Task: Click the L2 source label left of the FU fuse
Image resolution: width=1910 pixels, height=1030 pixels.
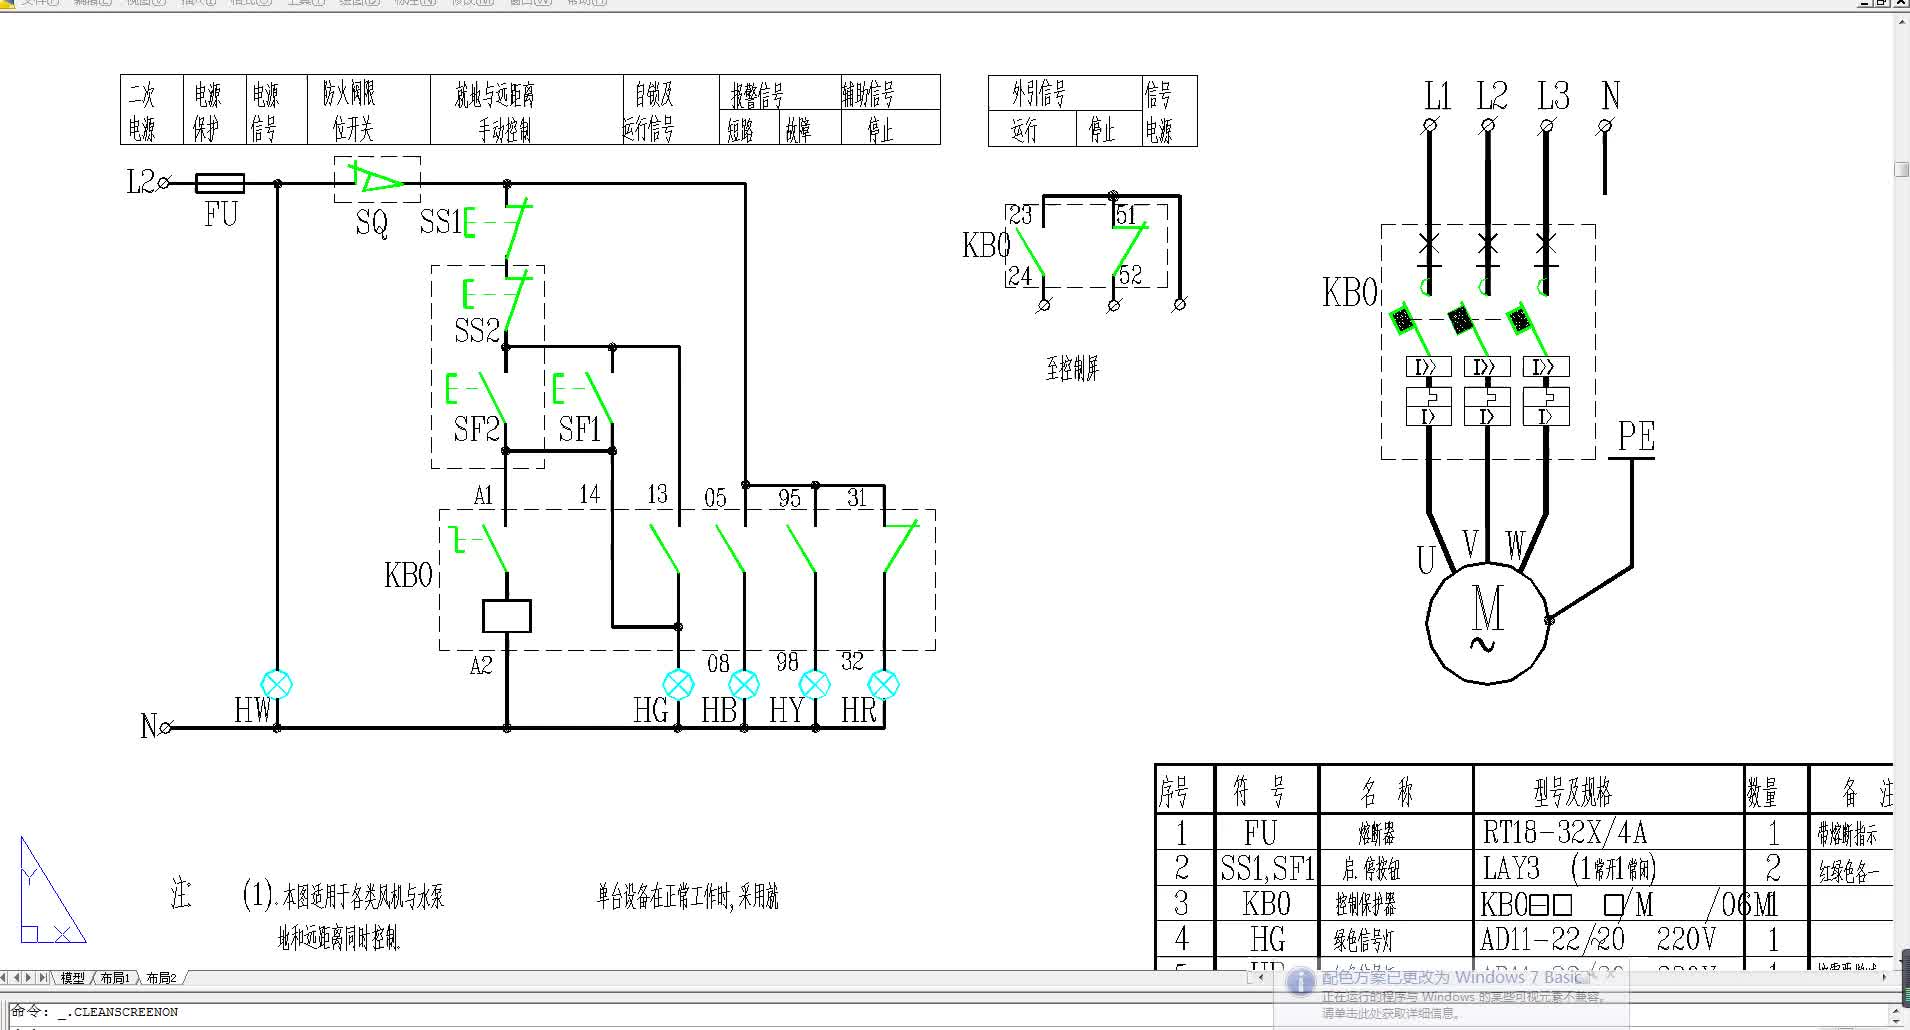Action: pos(141,182)
